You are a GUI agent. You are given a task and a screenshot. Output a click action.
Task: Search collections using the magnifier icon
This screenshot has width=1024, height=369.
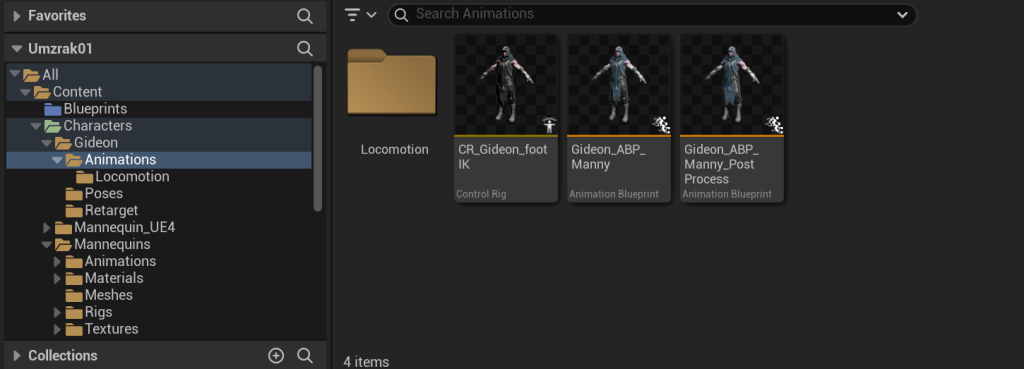305,355
